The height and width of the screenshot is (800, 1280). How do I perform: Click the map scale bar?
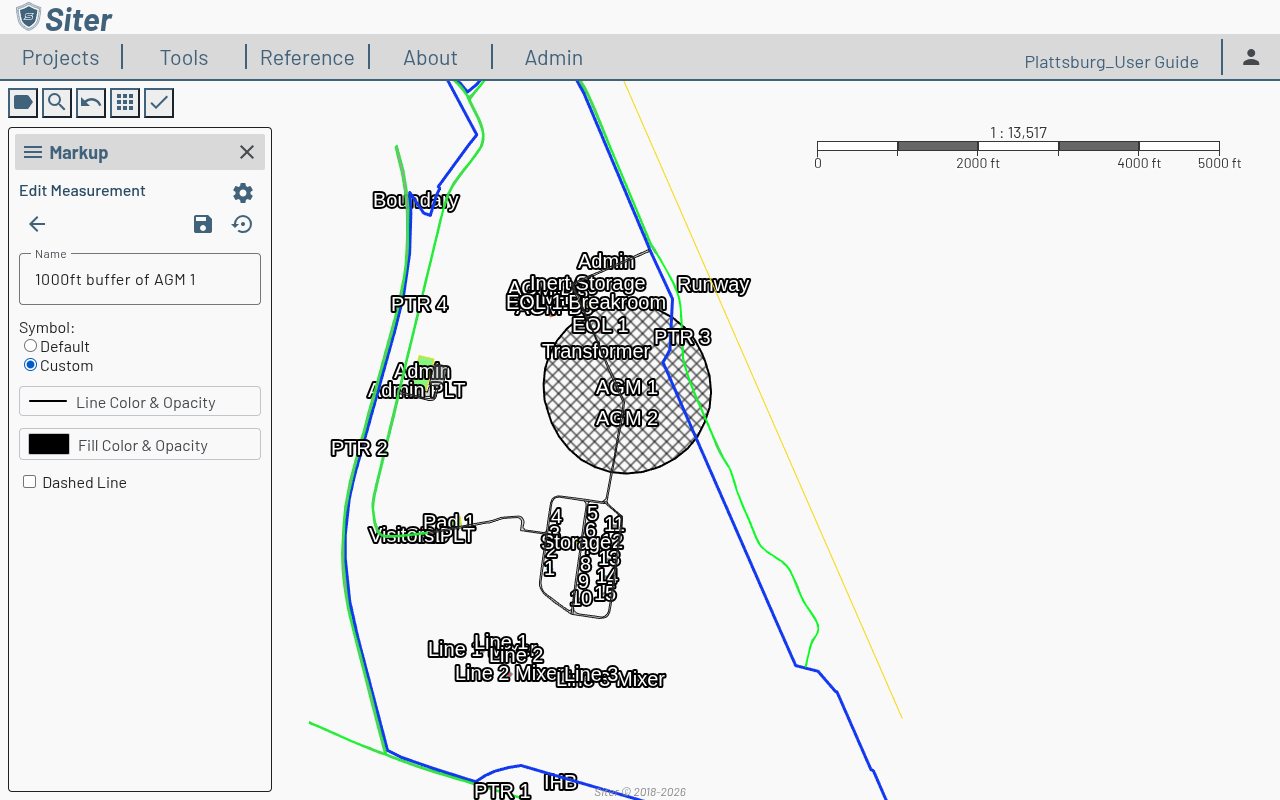click(x=1018, y=147)
